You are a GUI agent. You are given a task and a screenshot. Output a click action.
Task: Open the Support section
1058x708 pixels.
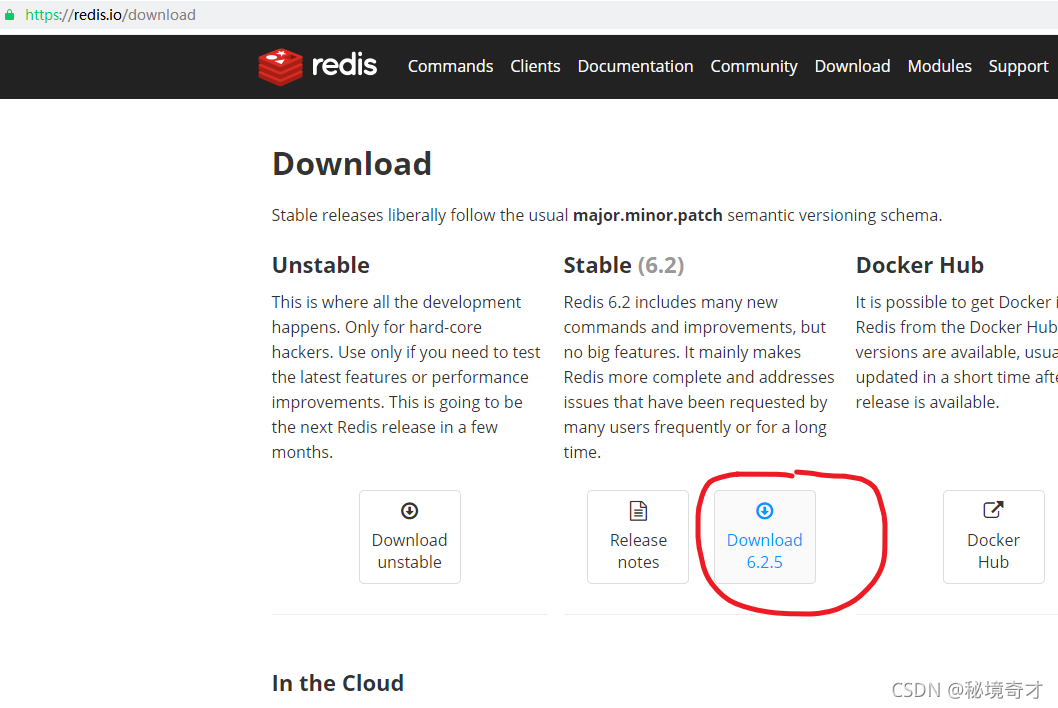(x=1018, y=66)
